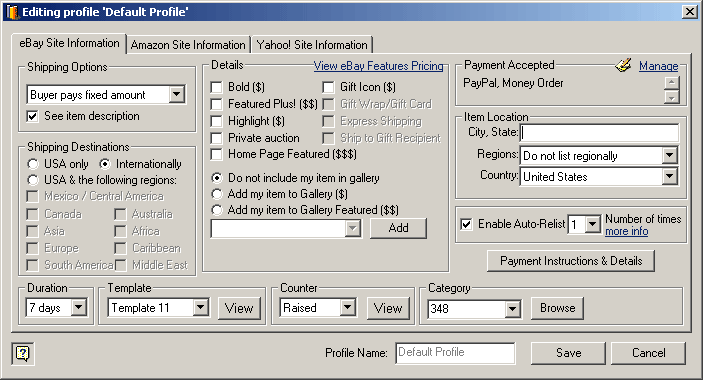Uncheck Enable Auto-Relist checkbox
Image resolution: width=703 pixels, height=380 pixels.
(x=467, y=224)
